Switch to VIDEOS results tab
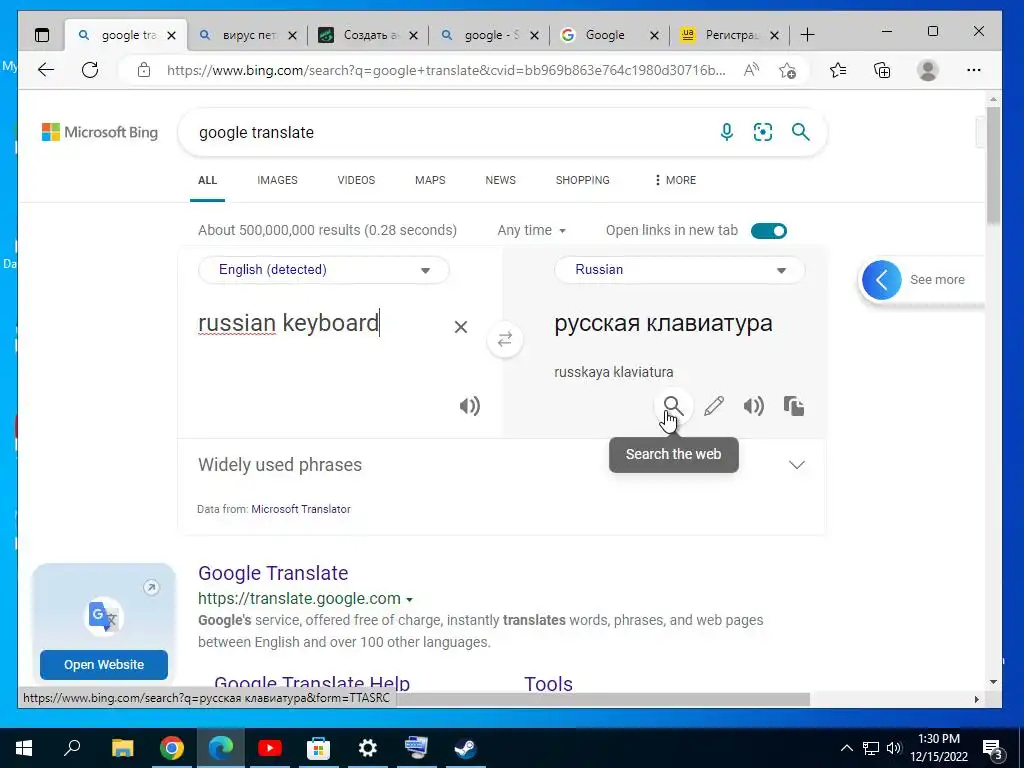This screenshot has height=768, width=1024. (356, 180)
